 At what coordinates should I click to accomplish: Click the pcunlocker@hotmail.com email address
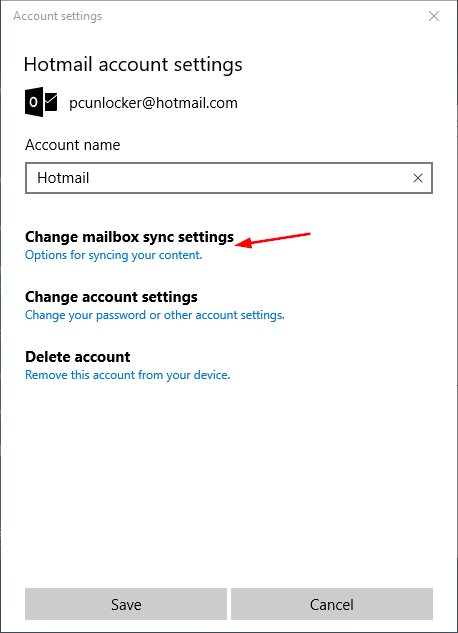[x=153, y=103]
